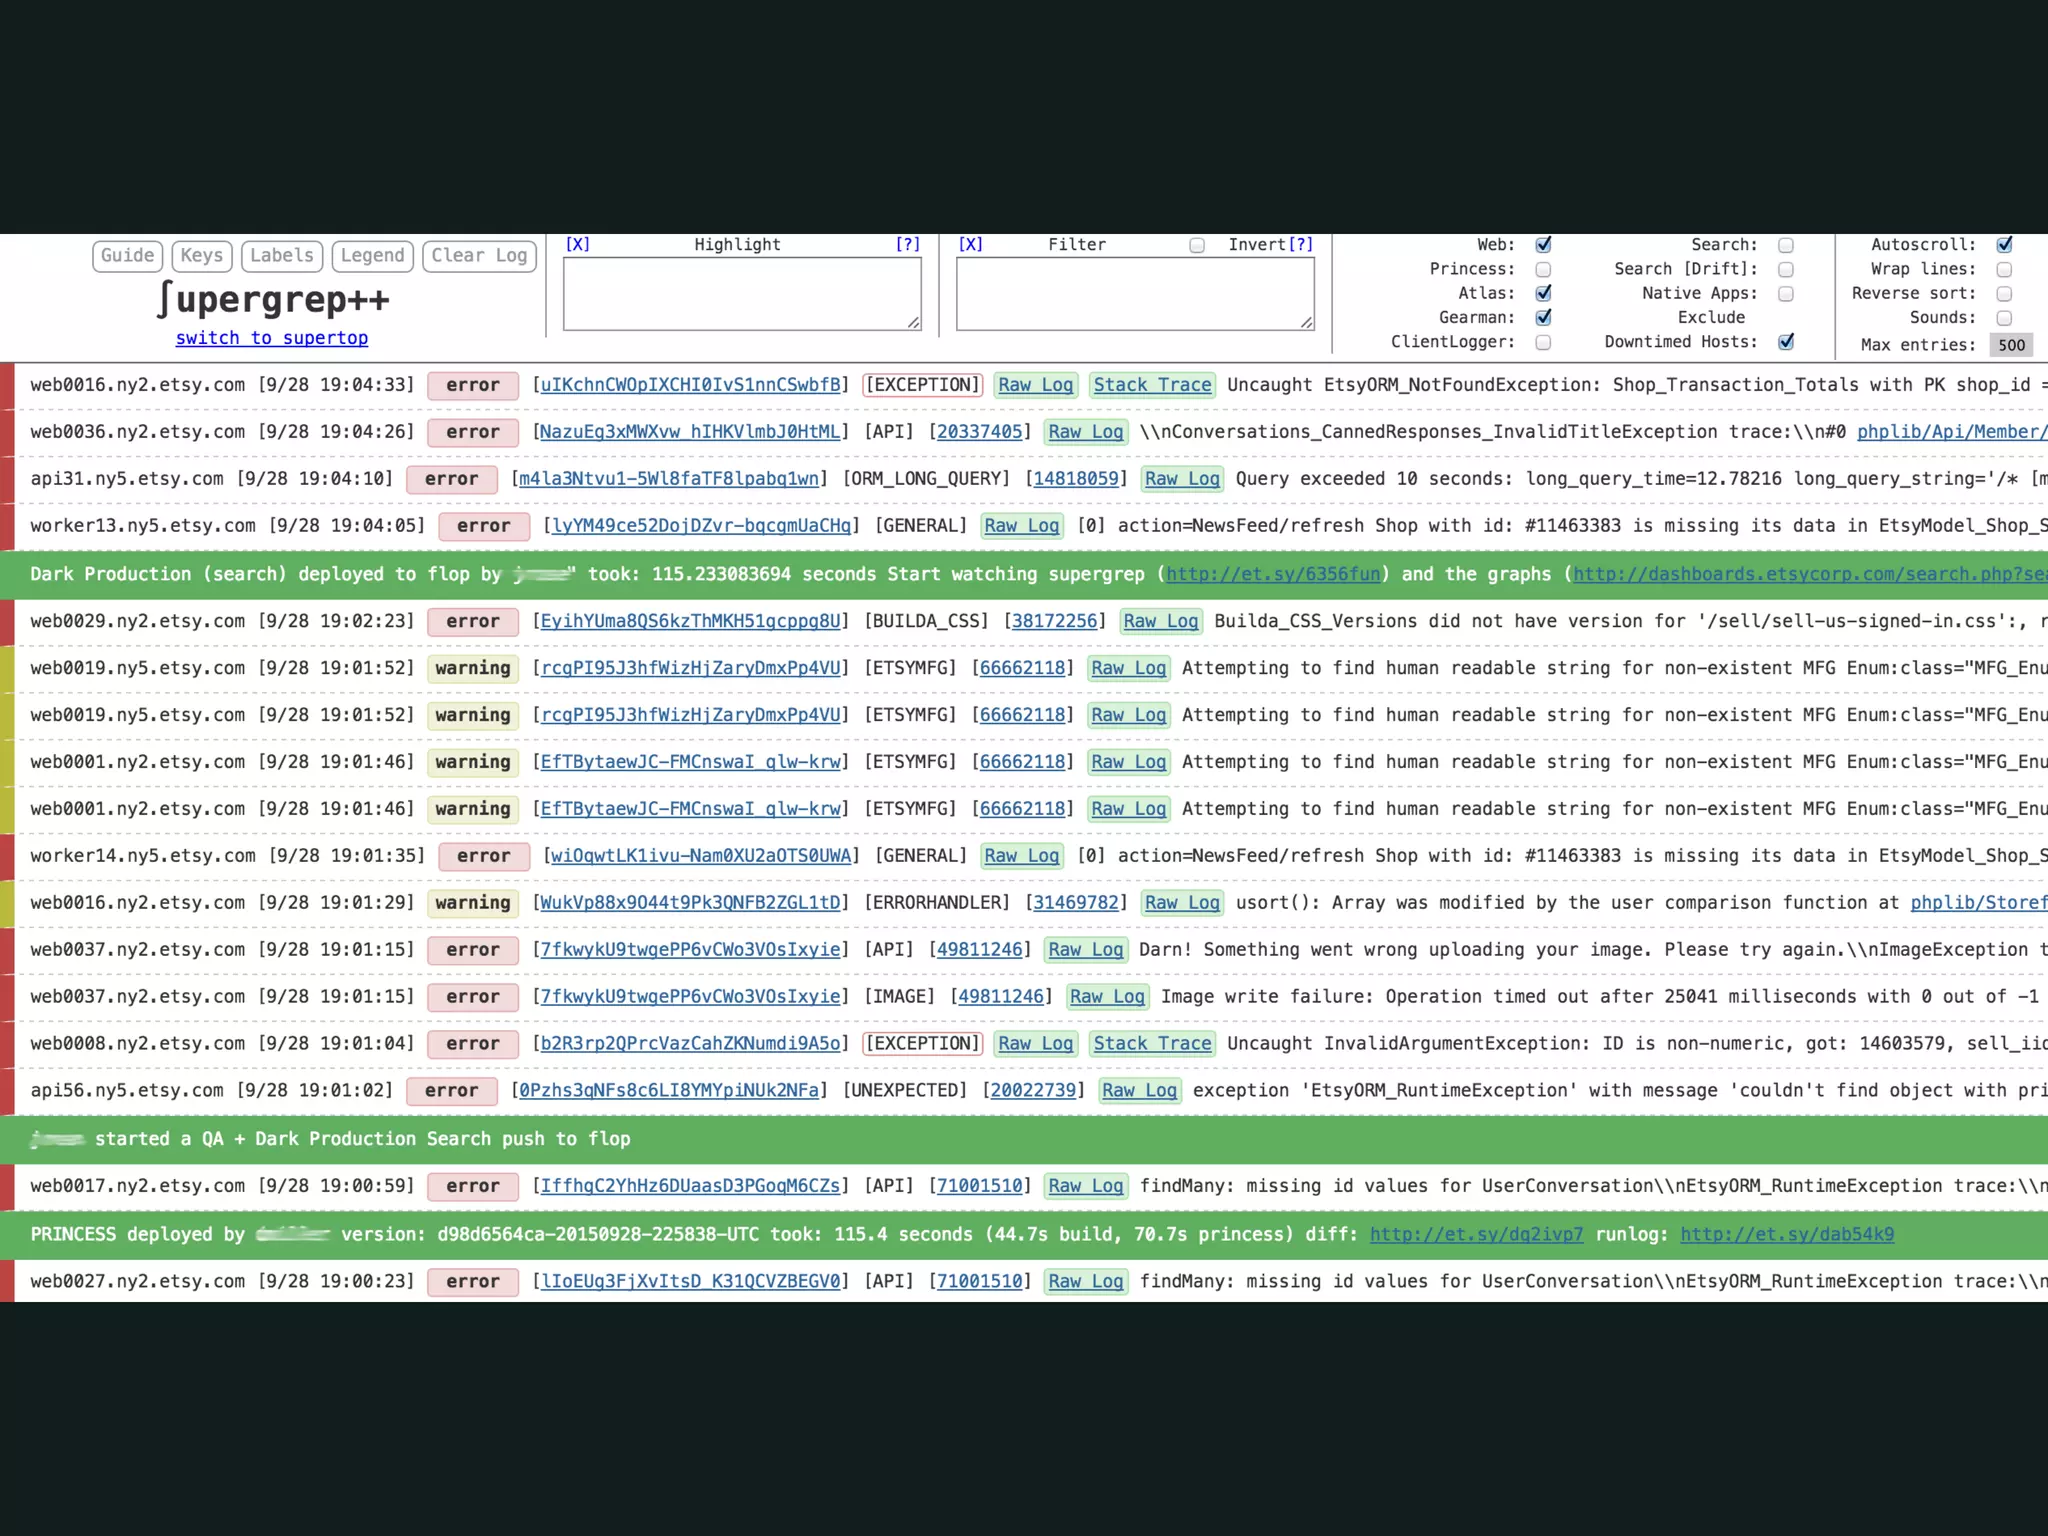Image resolution: width=2048 pixels, height=1536 pixels.
Task: Click the [X] clear button above Highlight
Action: tap(578, 244)
